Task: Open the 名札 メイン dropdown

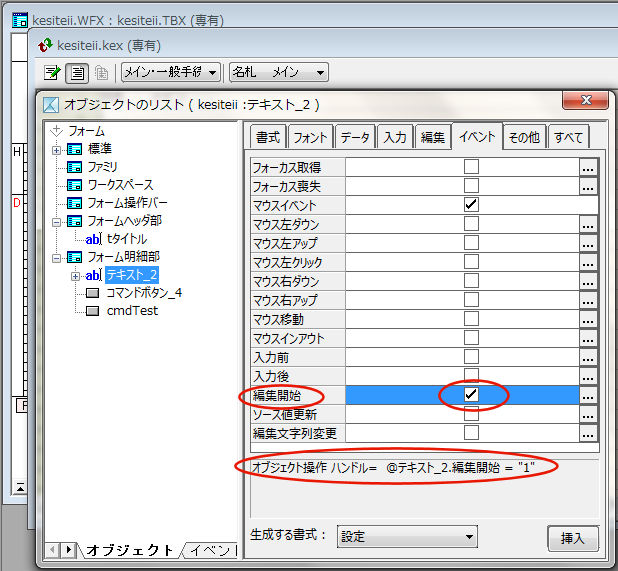Action: 278,72
